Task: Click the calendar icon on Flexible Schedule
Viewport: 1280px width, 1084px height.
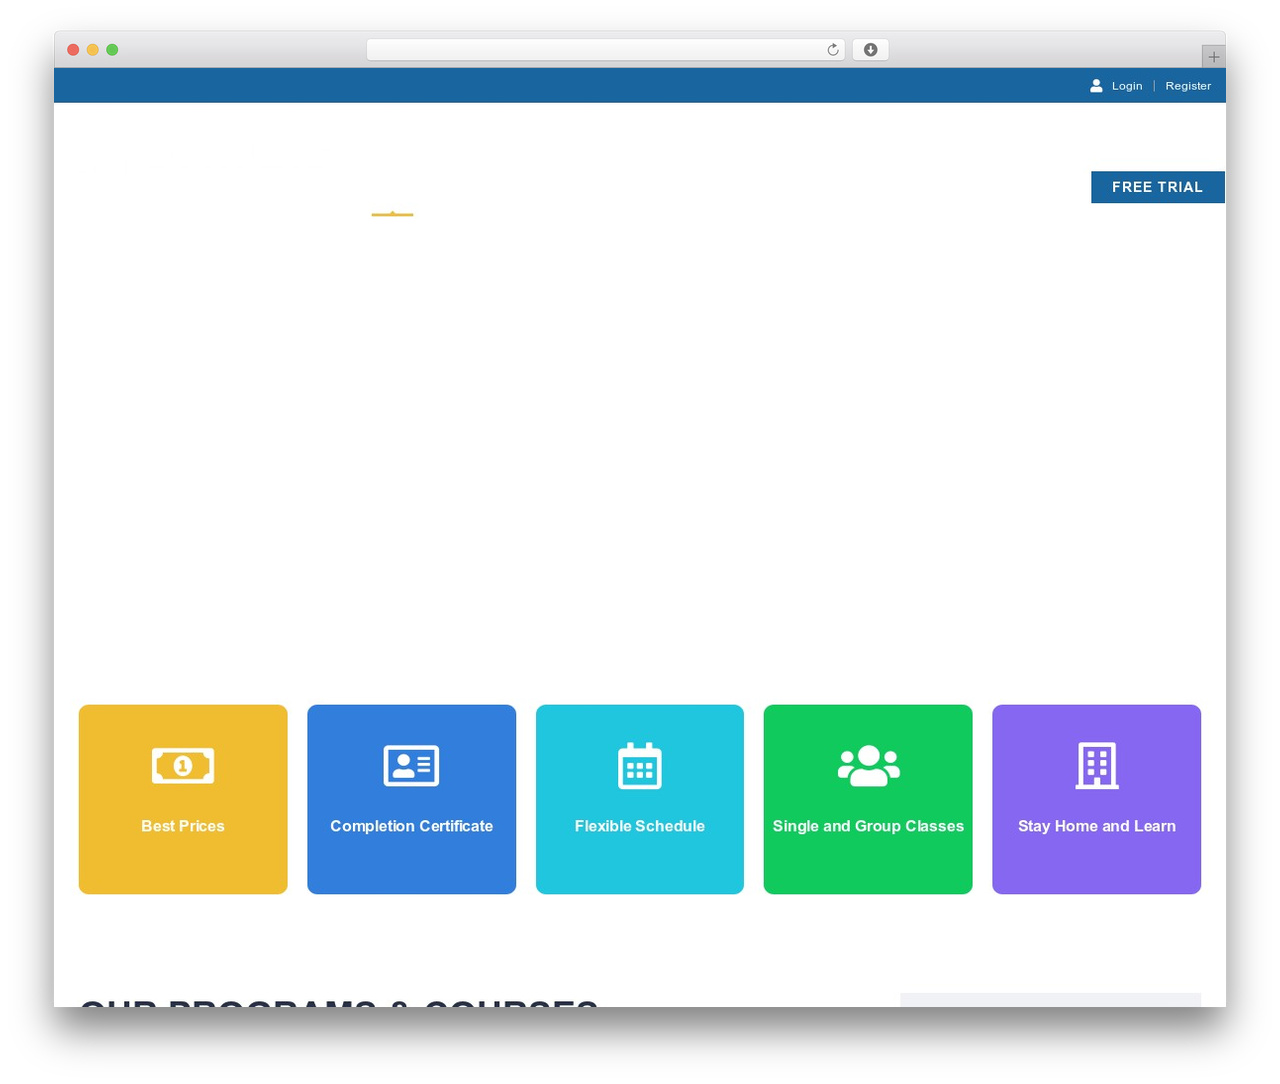Action: pyautogui.click(x=640, y=766)
